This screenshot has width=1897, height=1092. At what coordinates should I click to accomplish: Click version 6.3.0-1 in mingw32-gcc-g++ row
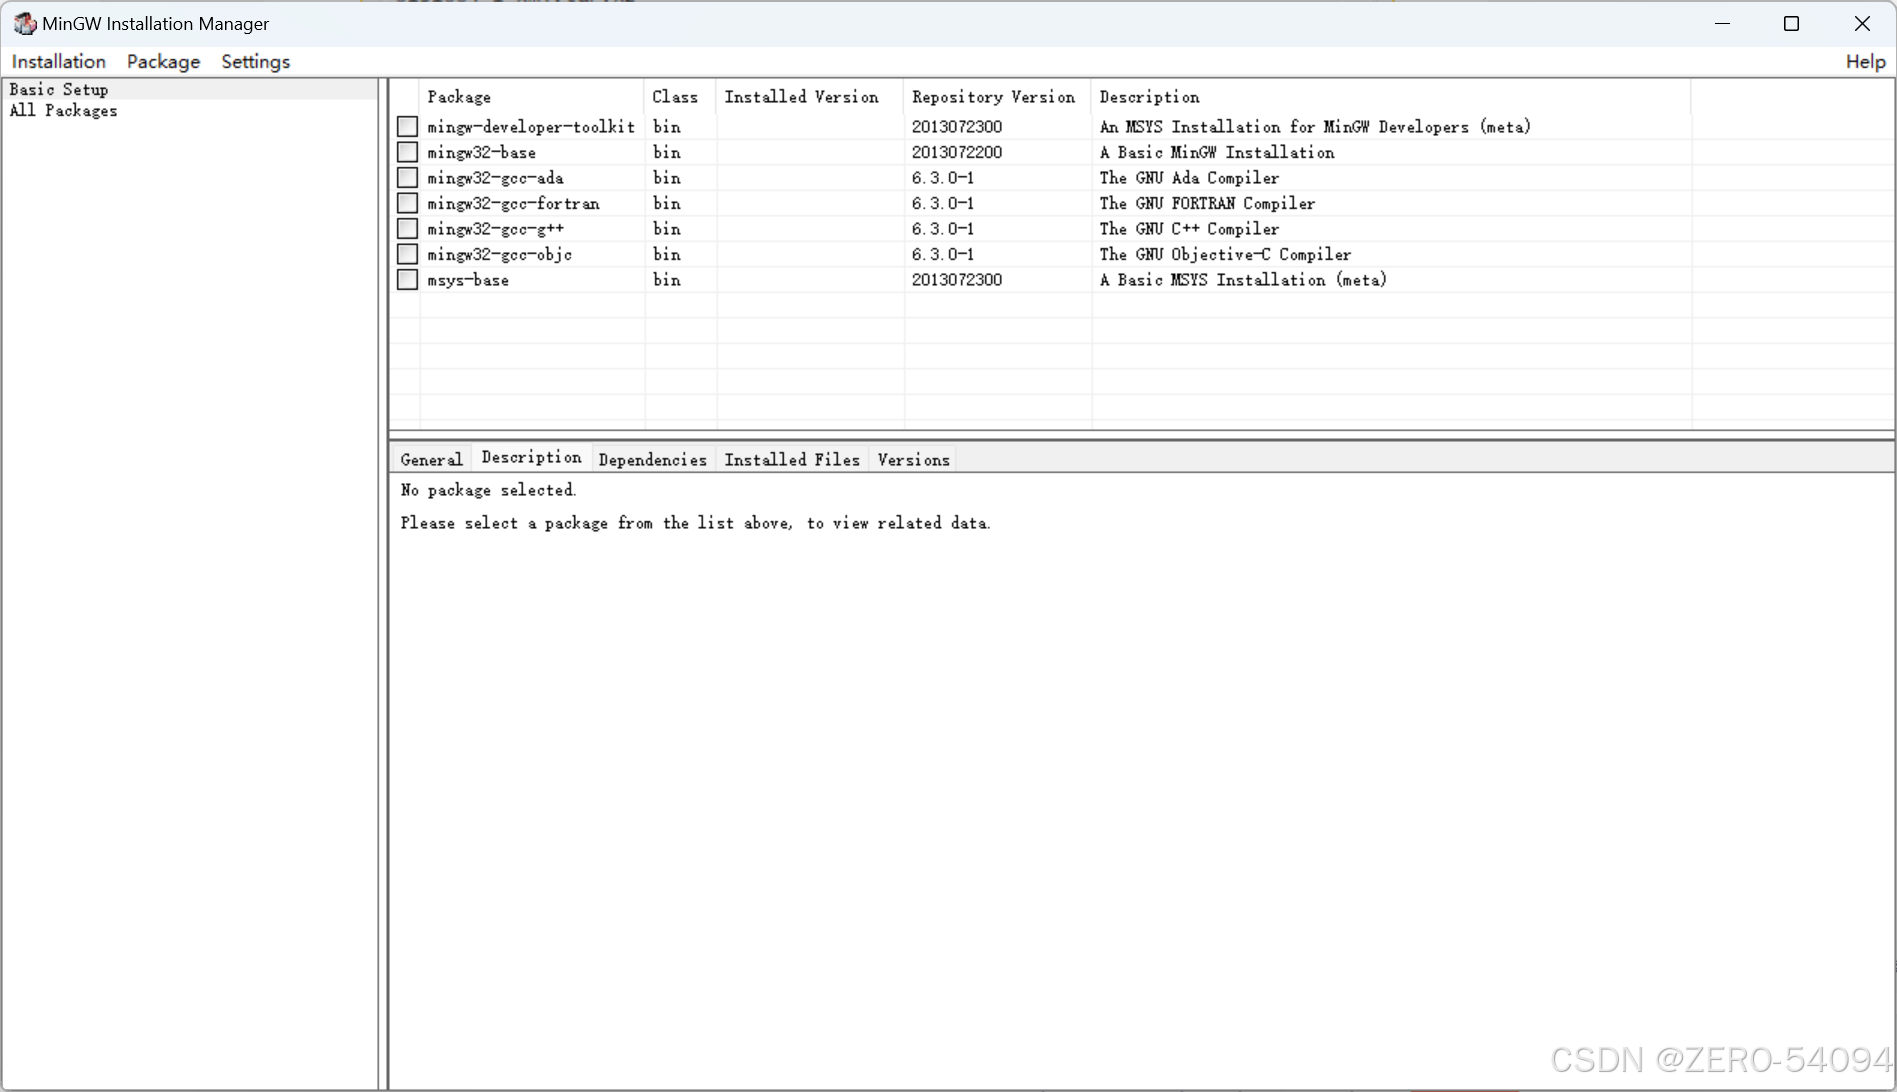pos(942,229)
